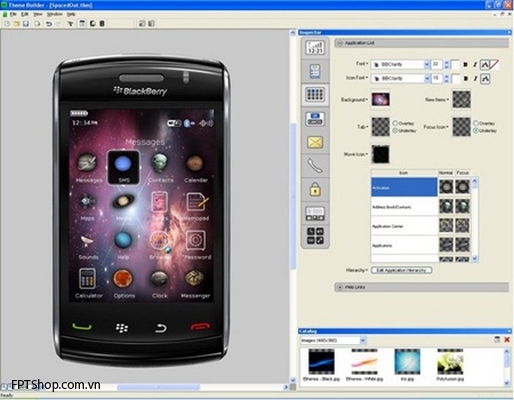
Task: Click the Font size stepper arrows
Action: 446,64
